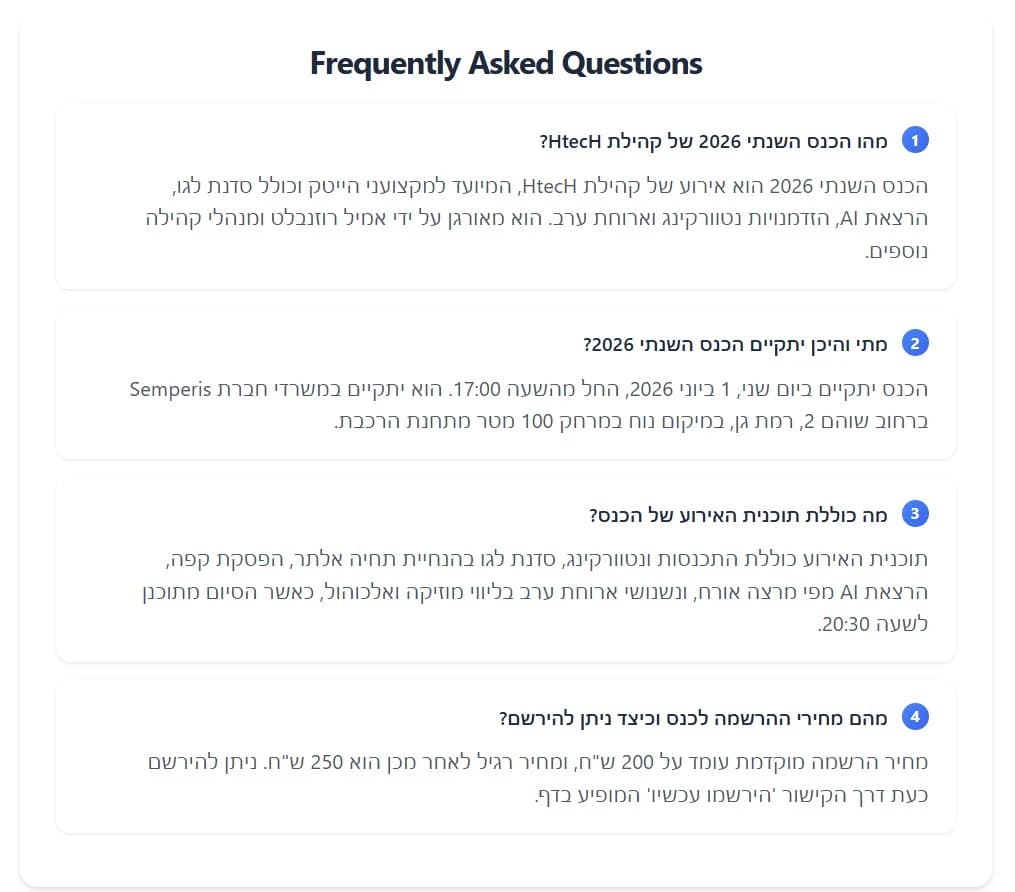This screenshot has height=892, width=1015.
Task: Click the Semperis company name in the answer
Action: [x=169, y=389]
